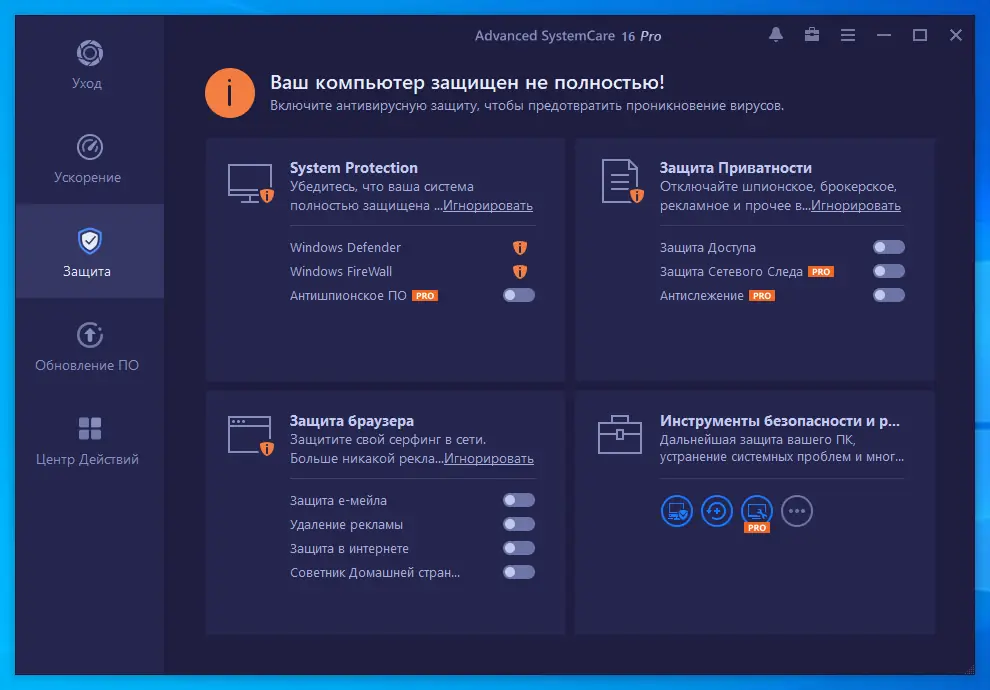
Task: Click the Защита браузера heading
Action: click(x=352, y=421)
